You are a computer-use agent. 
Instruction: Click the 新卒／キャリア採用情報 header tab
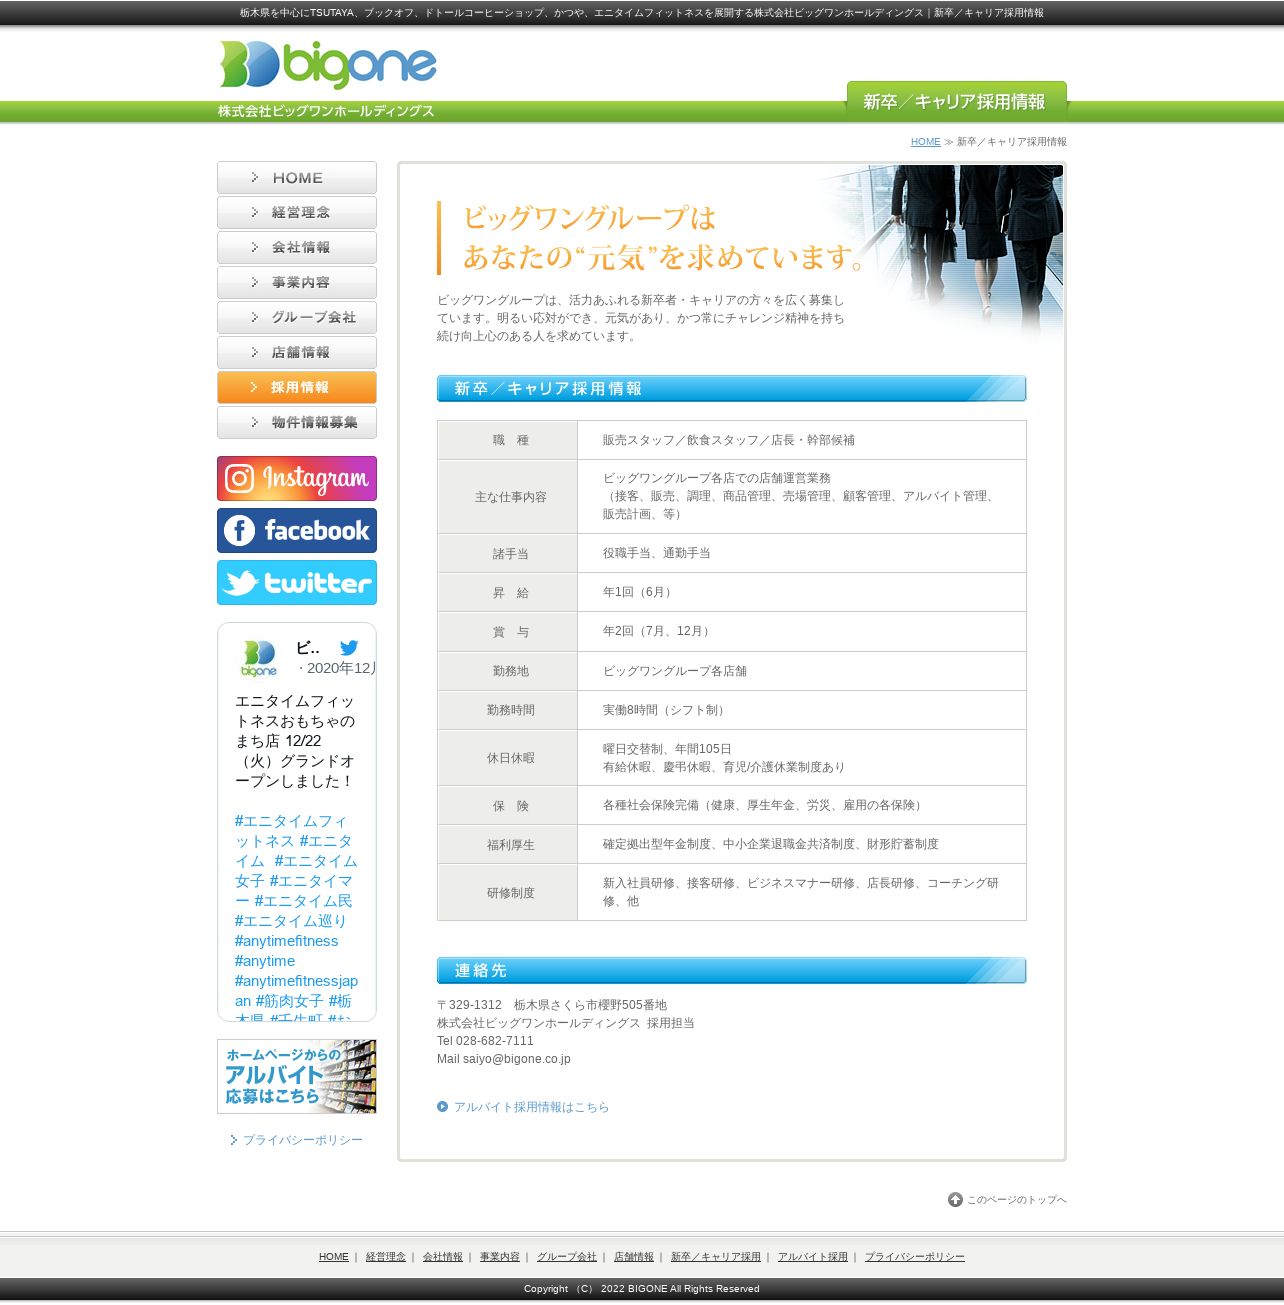[956, 101]
